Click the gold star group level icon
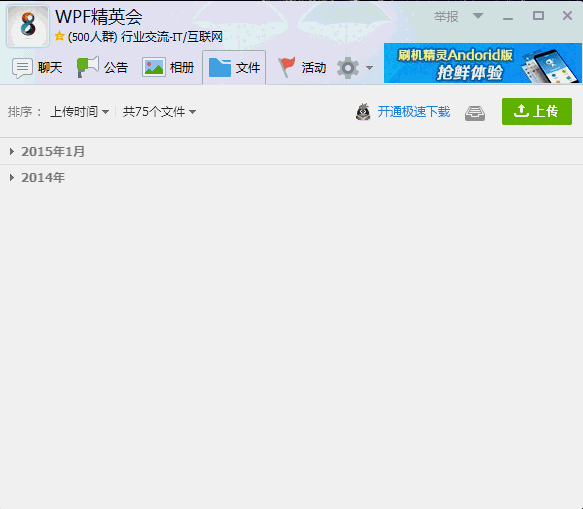 point(59,36)
